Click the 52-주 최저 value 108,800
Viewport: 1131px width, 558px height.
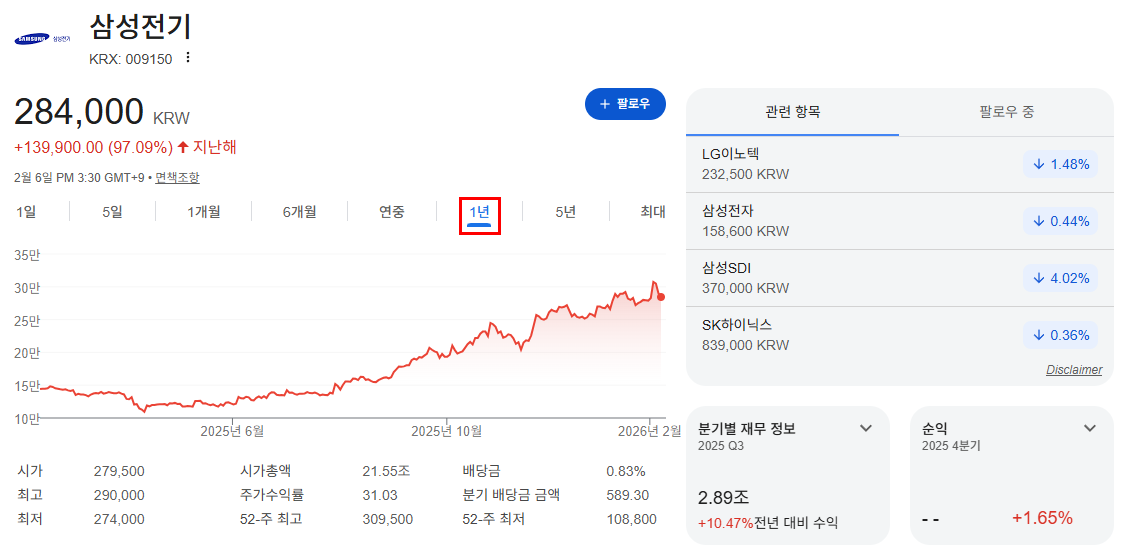coord(631,519)
